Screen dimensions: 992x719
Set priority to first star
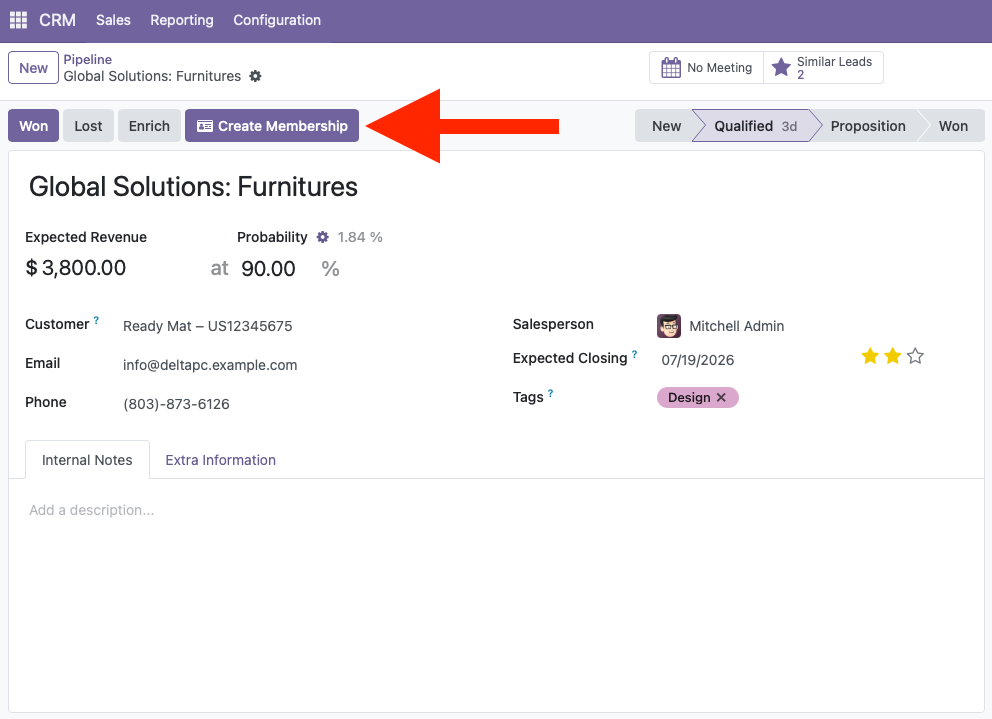pyautogui.click(x=870, y=356)
